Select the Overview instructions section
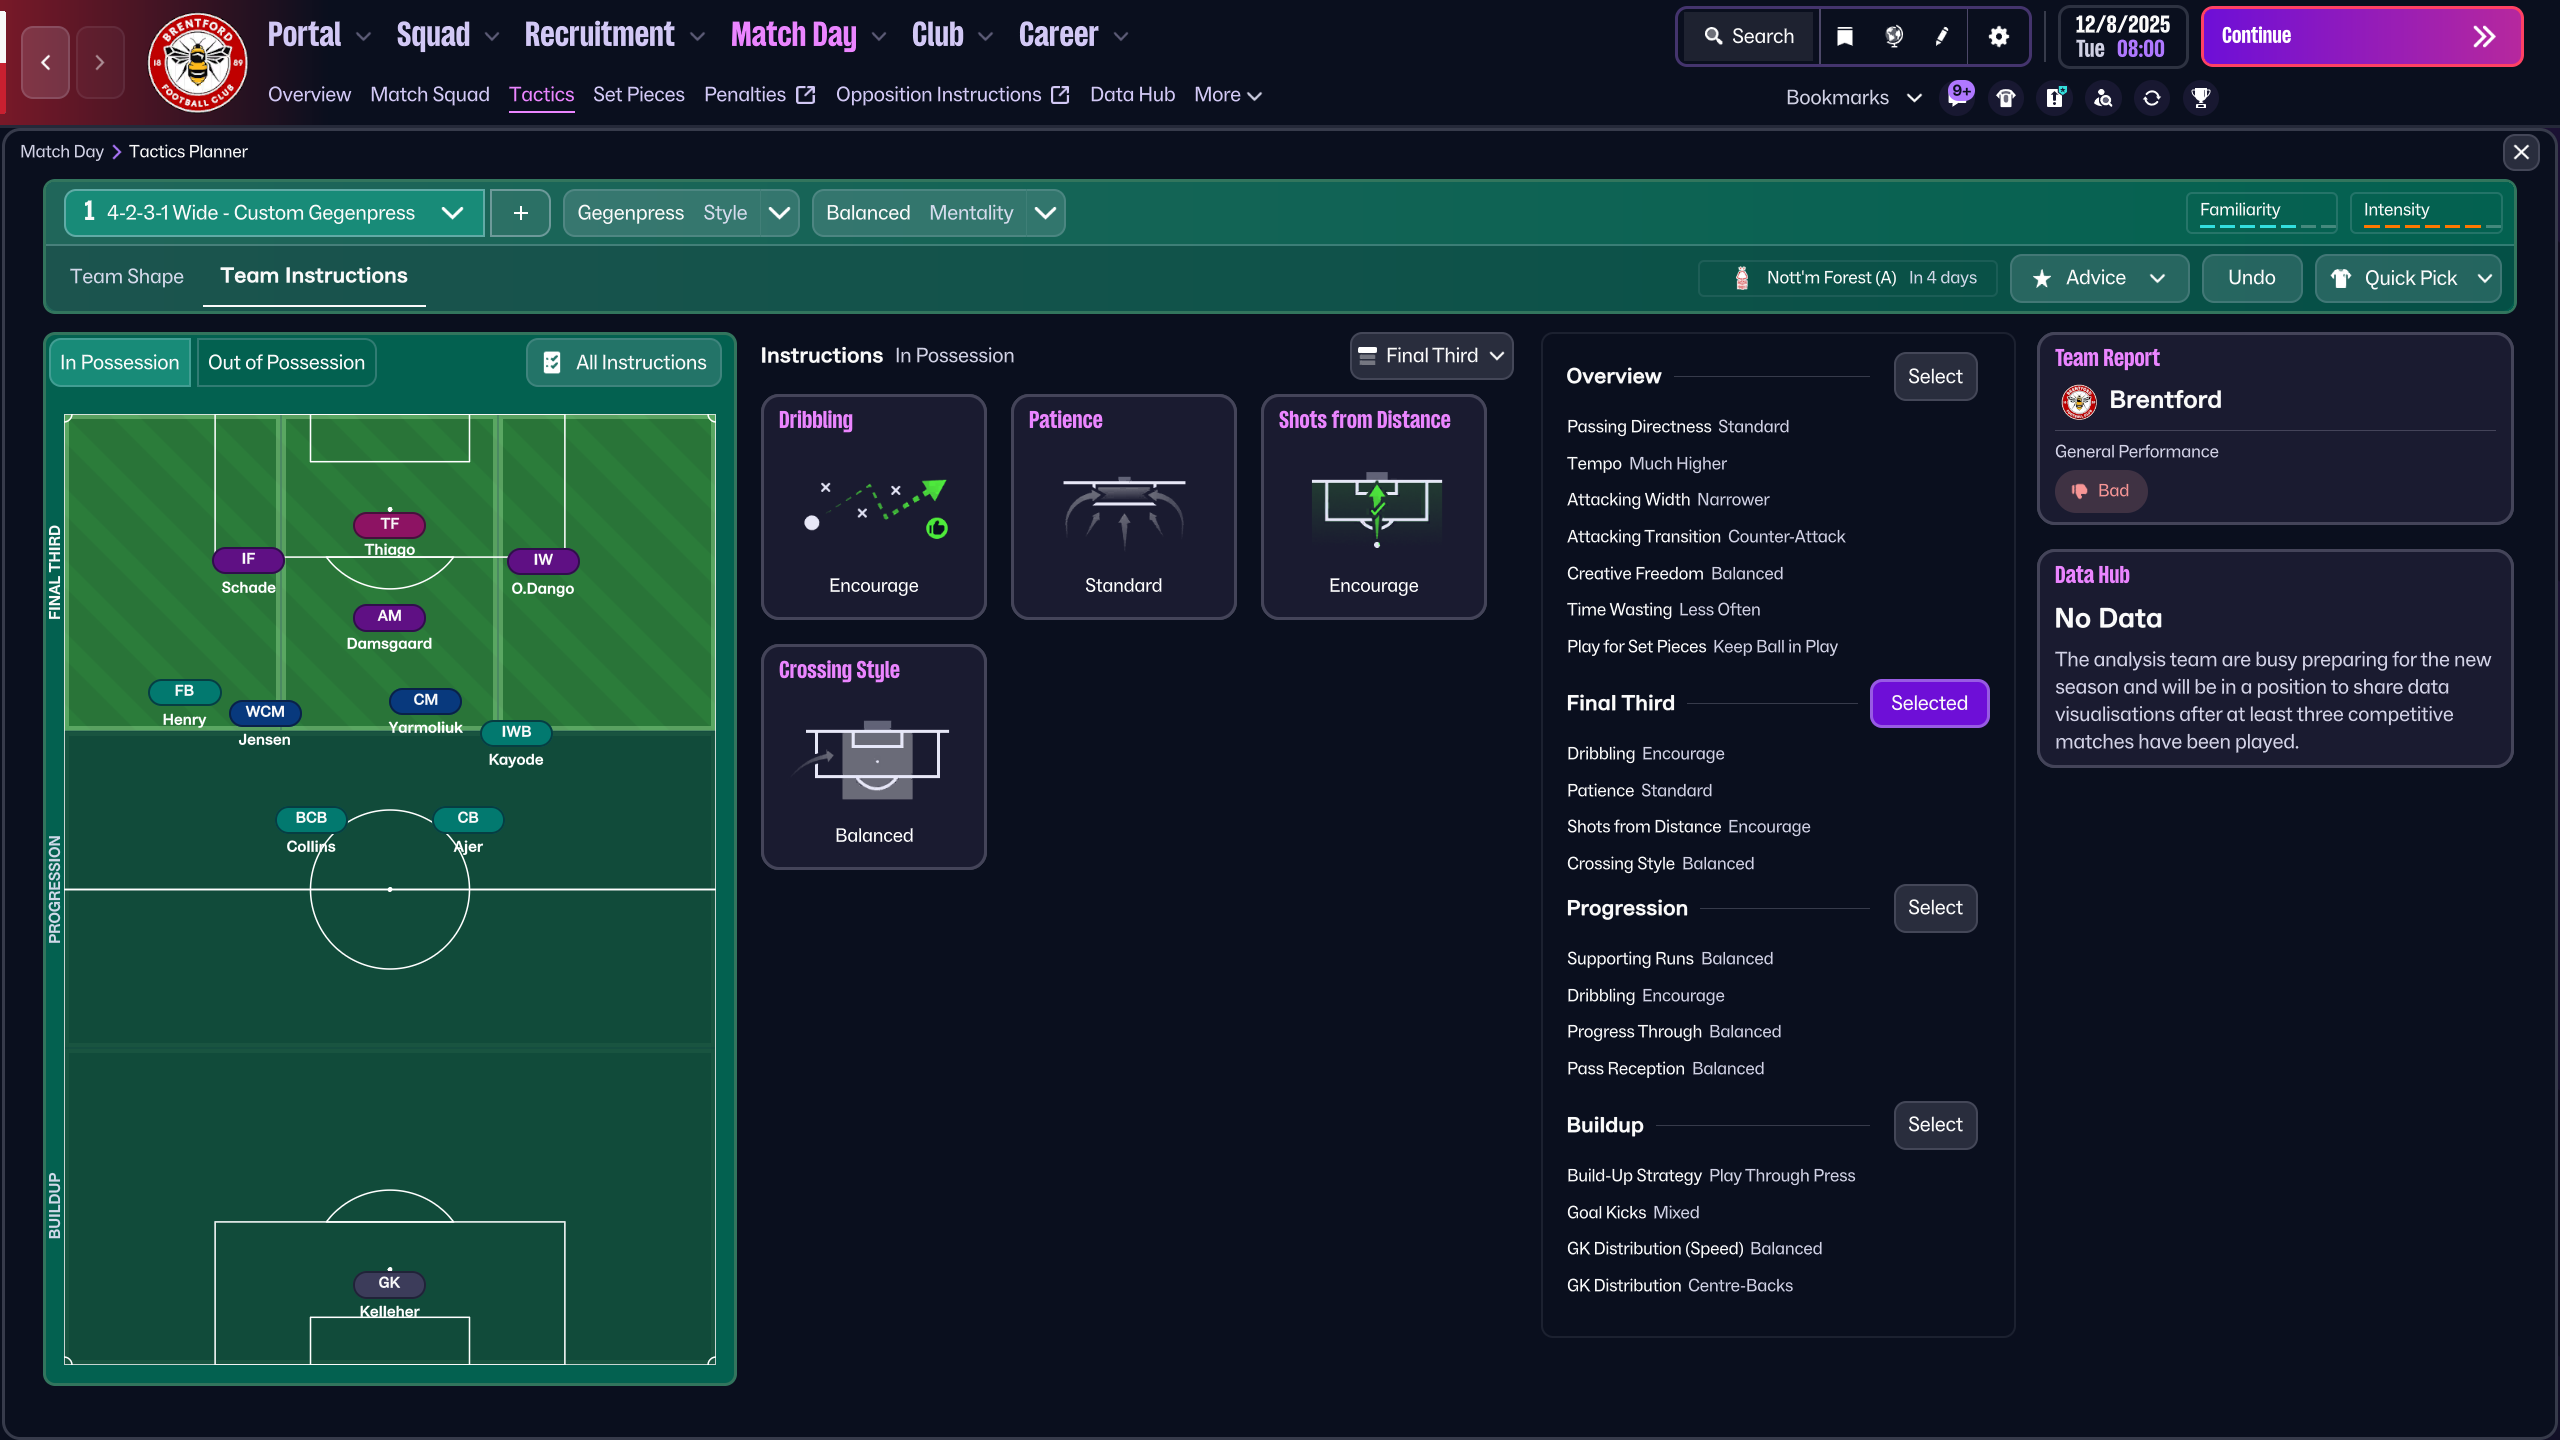2560x1440 pixels. 1935,376
